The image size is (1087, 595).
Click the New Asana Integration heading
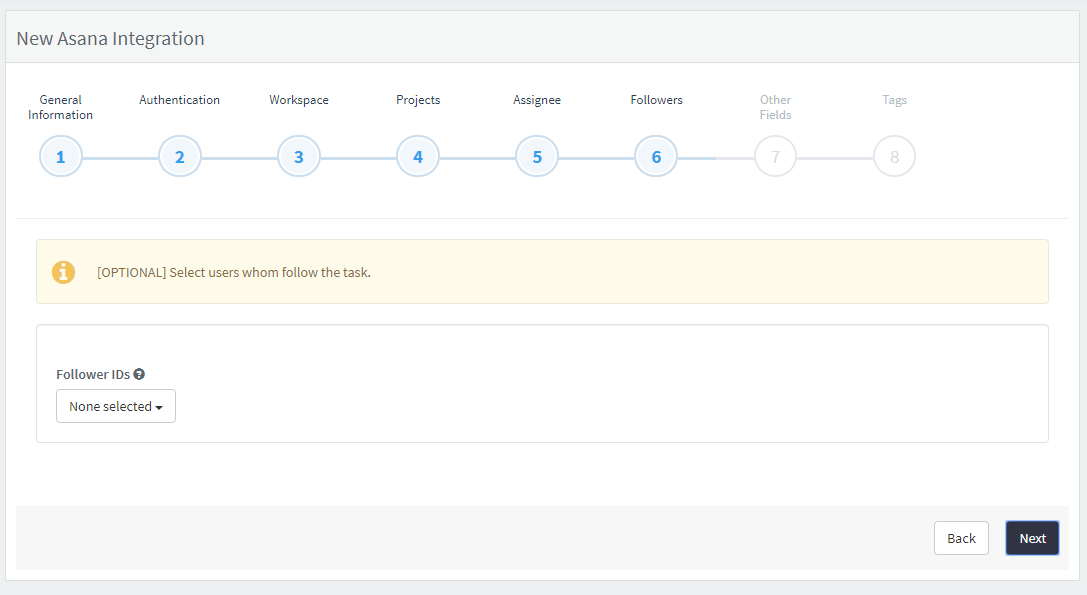click(x=110, y=39)
